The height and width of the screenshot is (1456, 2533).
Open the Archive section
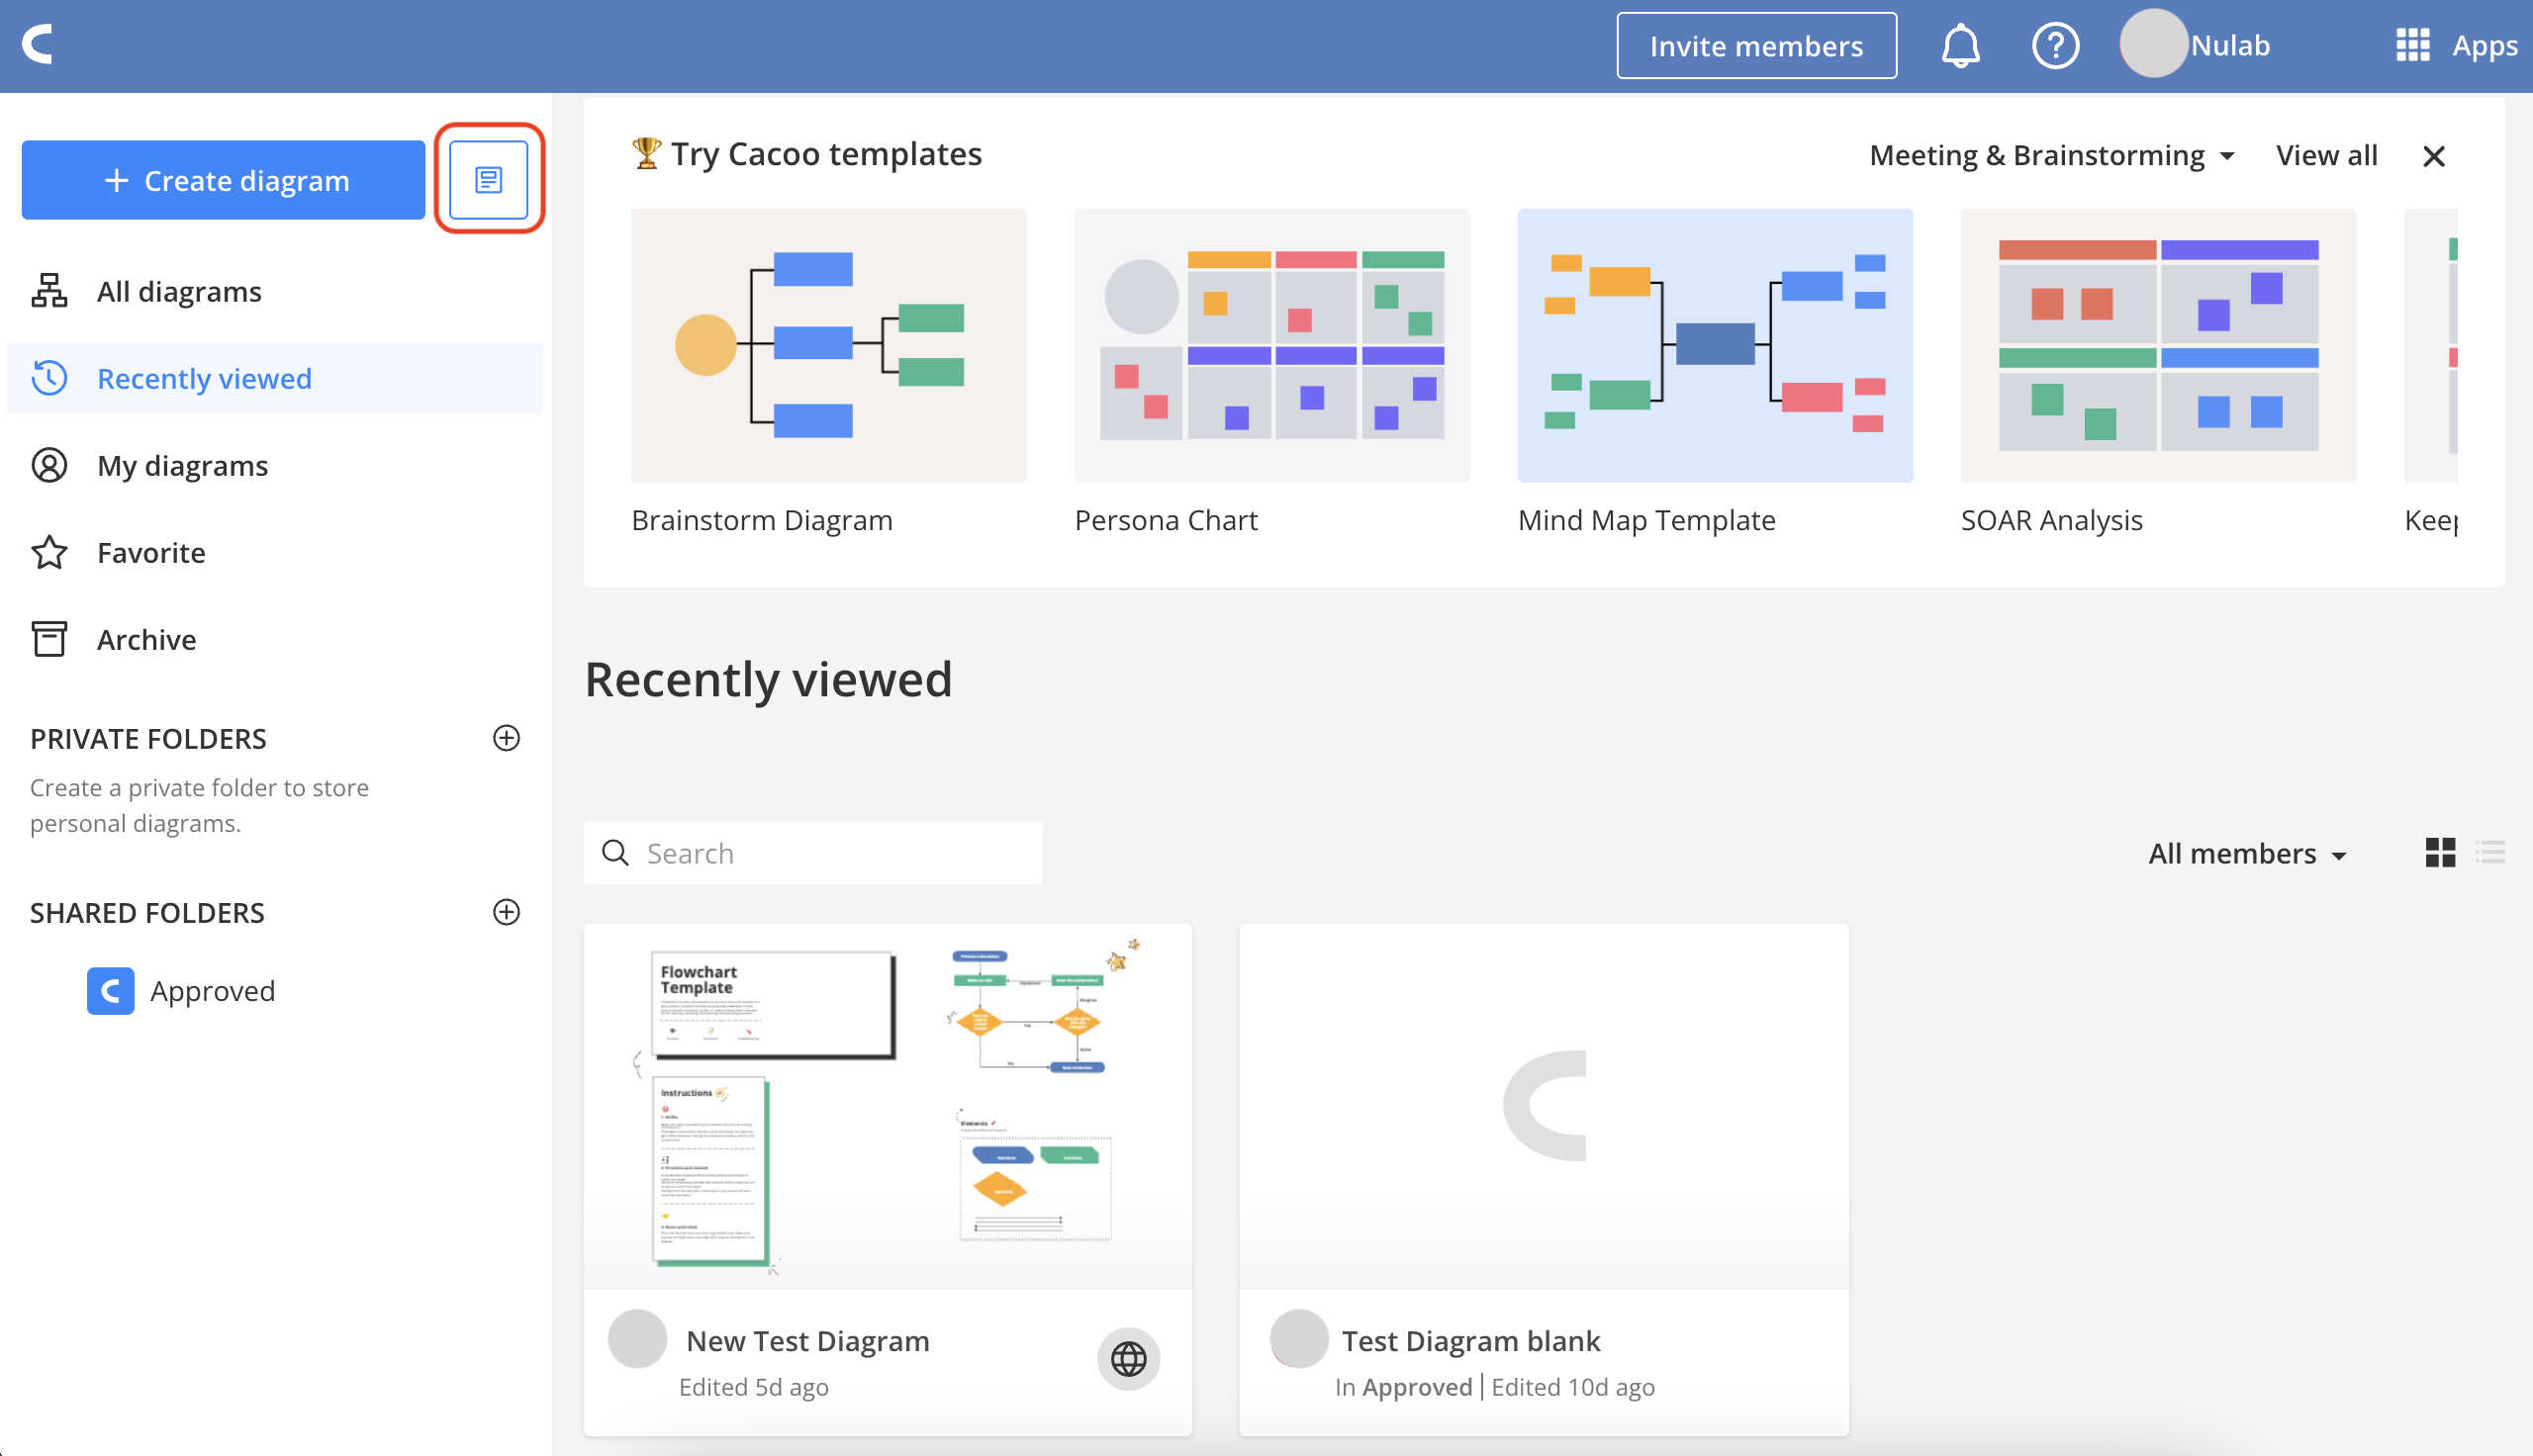tap(275, 639)
